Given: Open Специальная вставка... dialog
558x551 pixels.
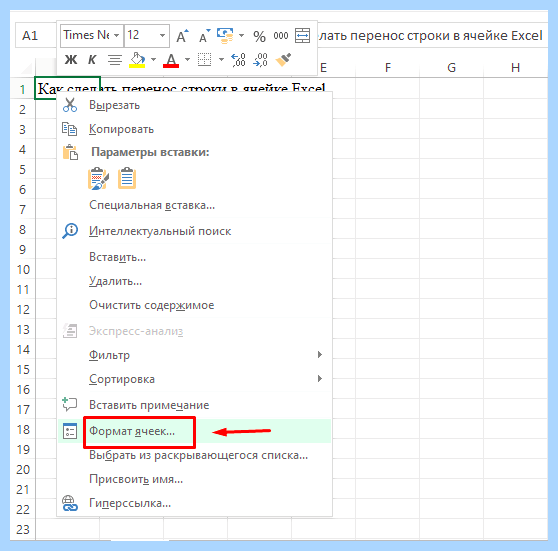Looking at the screenshot, I should (x=194, y=205).
